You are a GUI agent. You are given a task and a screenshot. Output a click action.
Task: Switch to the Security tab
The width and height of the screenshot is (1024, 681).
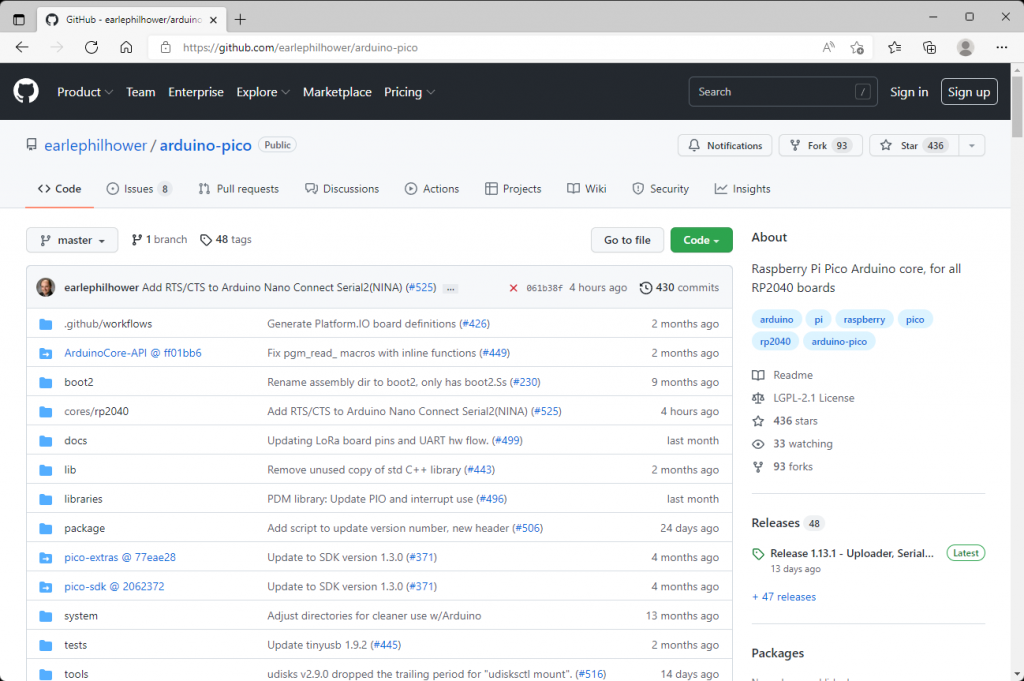pos(660,189)
